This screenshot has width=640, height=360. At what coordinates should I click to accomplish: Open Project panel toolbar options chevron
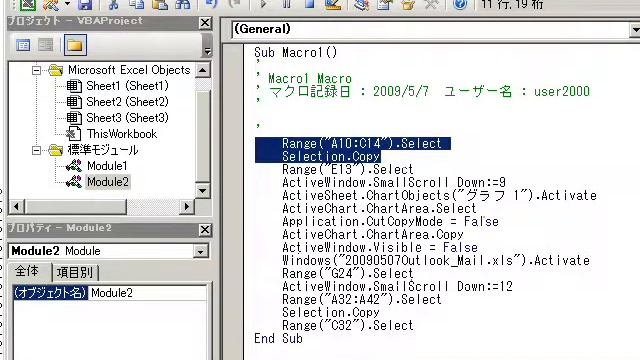click(x=207, y=46)
